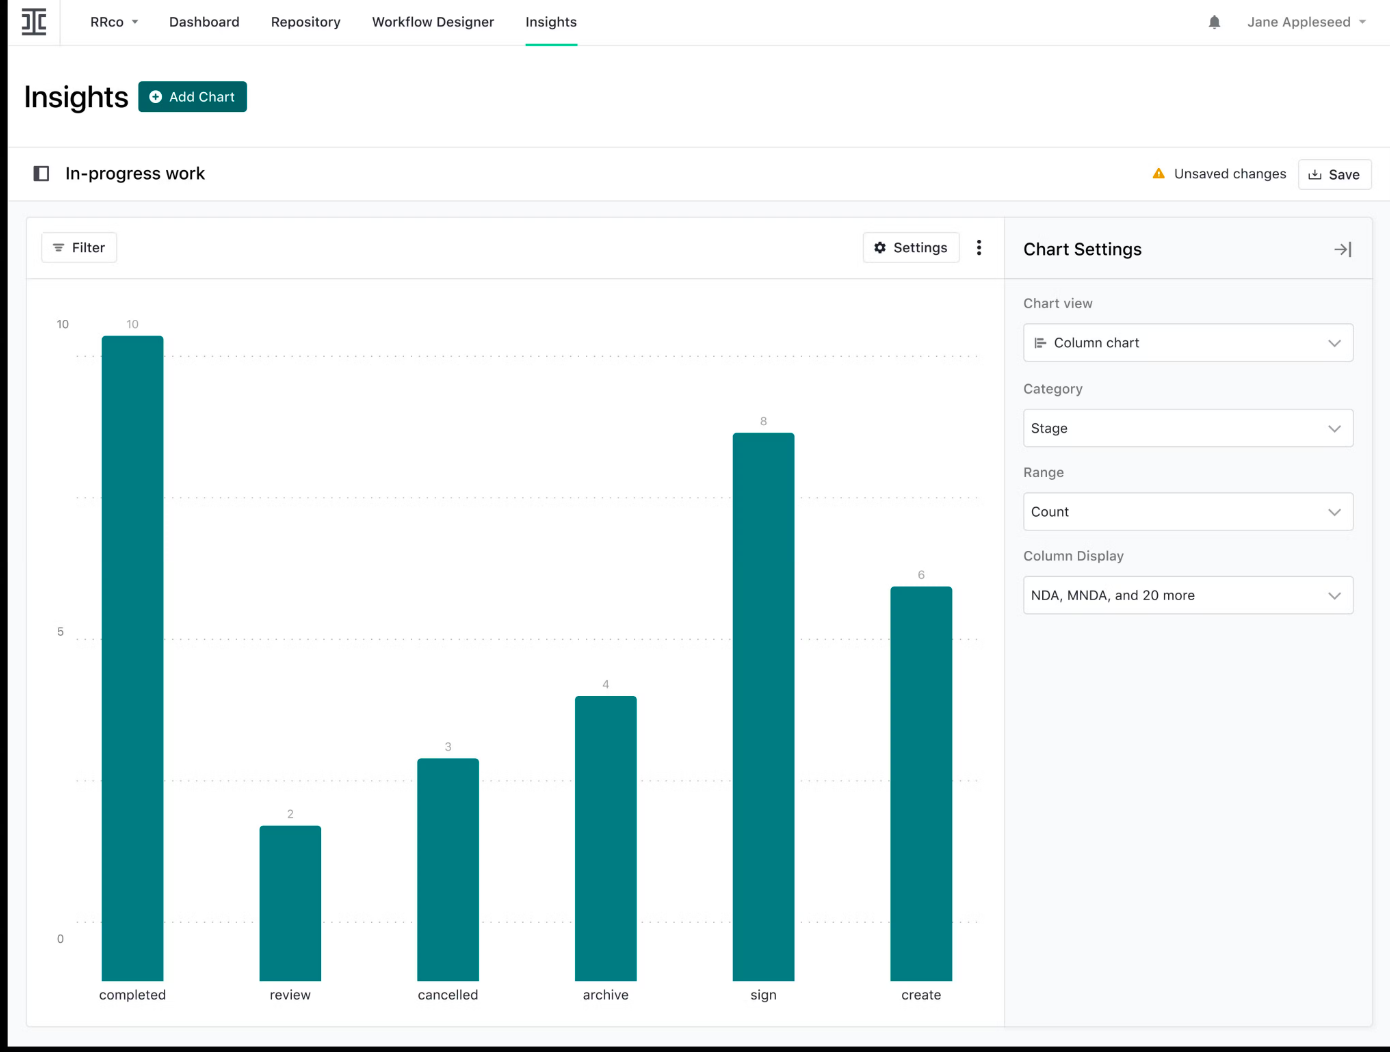Click the app logo icon in top-left
1390x1052 pixels.
point(34,22)
